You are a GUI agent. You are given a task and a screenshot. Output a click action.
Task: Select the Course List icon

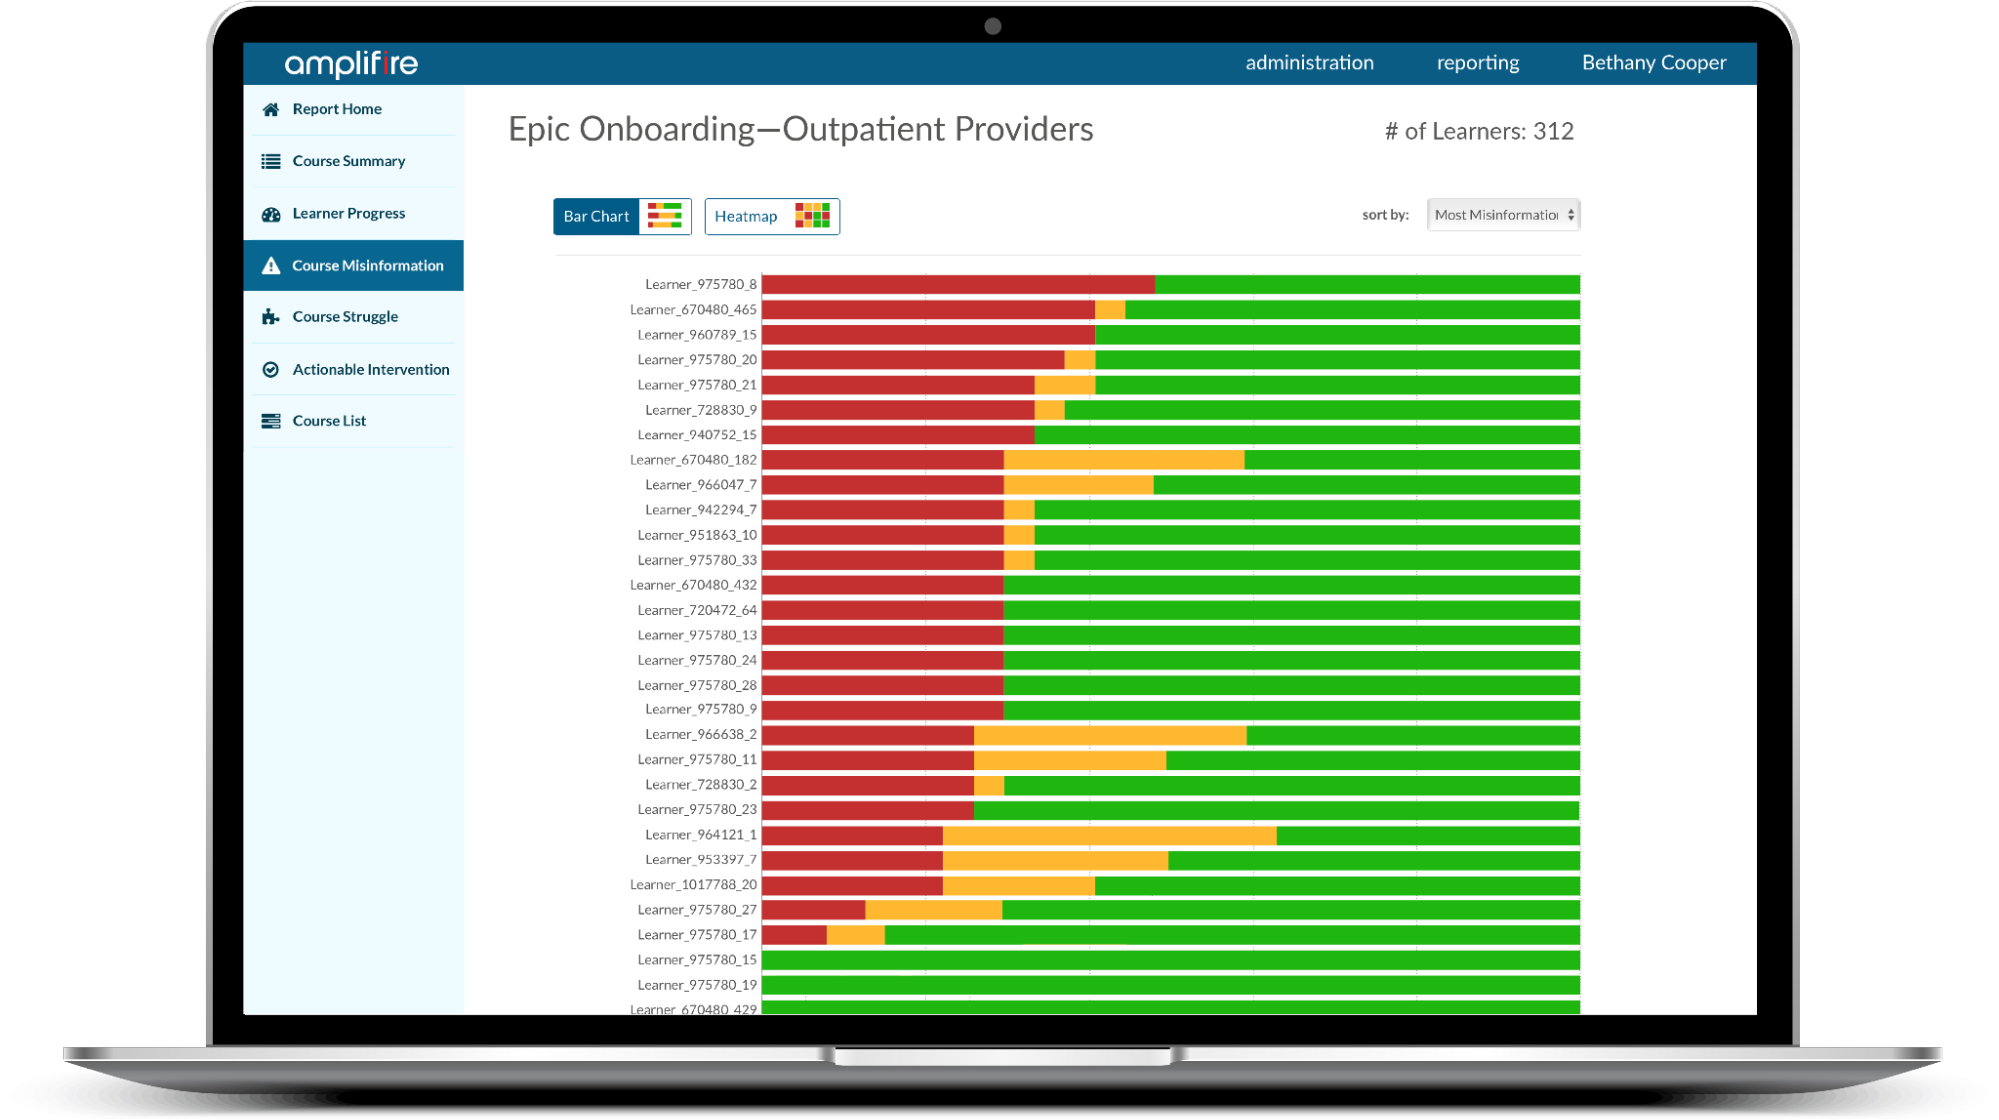(x=269, y=421)
